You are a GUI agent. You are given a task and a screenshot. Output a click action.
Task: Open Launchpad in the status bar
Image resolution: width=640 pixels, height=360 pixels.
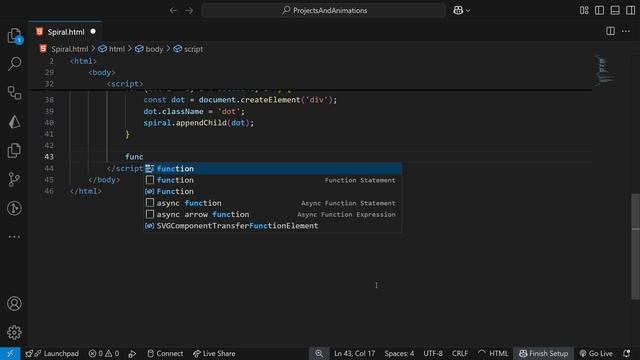click(52, 353)
